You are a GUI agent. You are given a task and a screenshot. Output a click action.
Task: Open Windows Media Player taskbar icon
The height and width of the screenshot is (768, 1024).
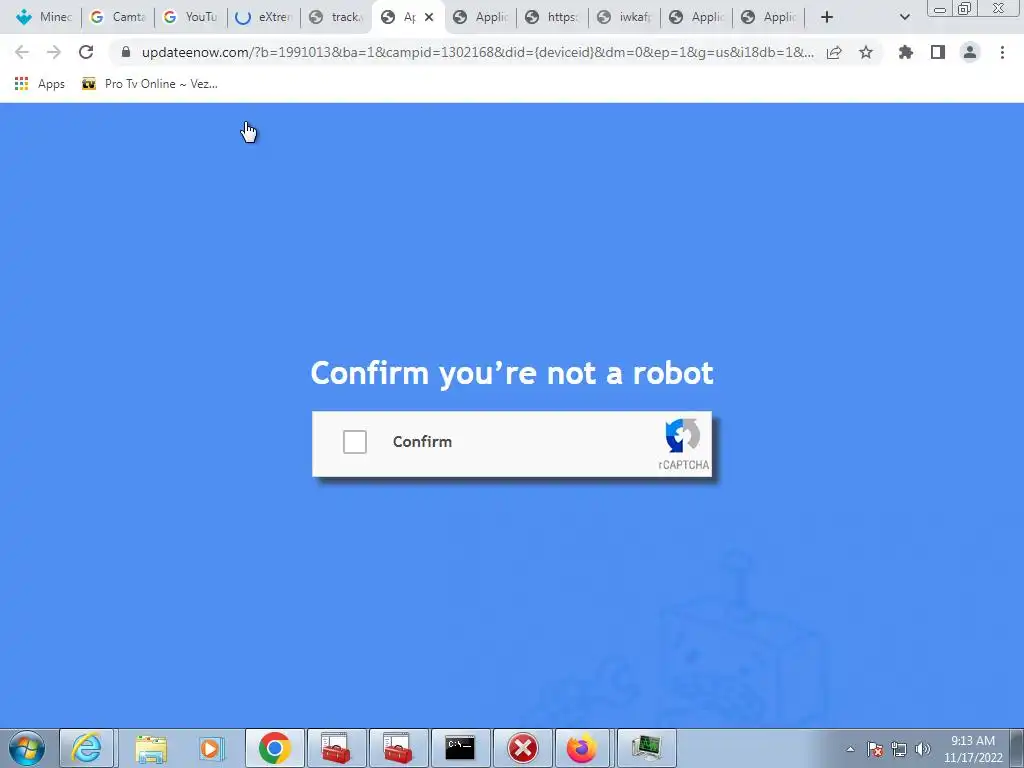(x=211, y=748)
